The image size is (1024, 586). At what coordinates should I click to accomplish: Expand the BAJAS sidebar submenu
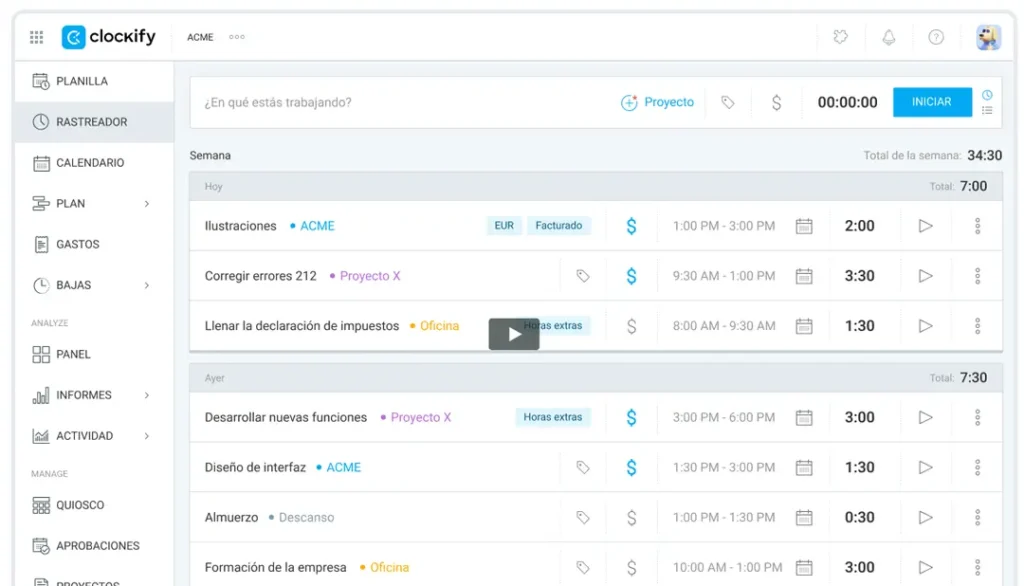pos(146,285)
